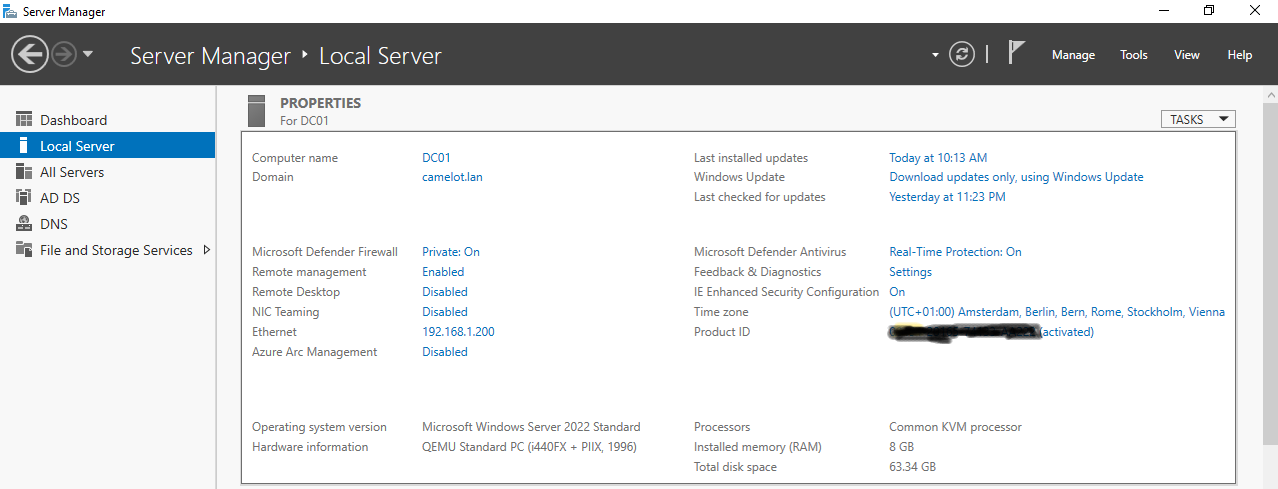Click Microsoft Windows Server 2022 Standard text
1278x489 pixels.
tap(531, 427)
